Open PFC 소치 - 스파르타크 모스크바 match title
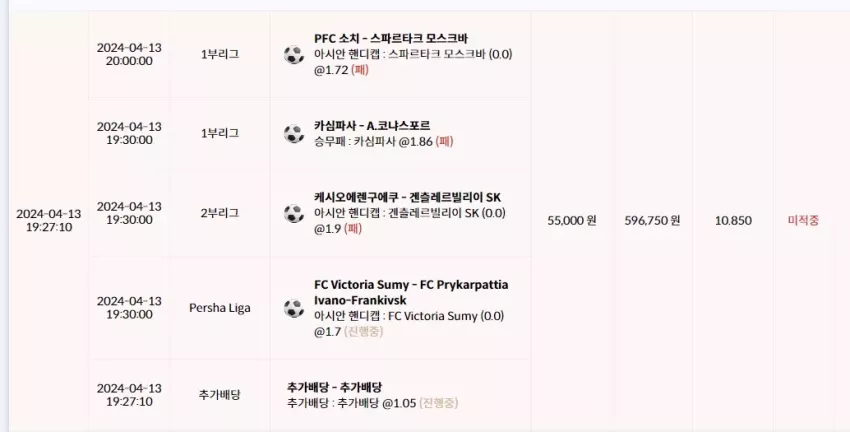Screen dimensions: 850x432 391,38
